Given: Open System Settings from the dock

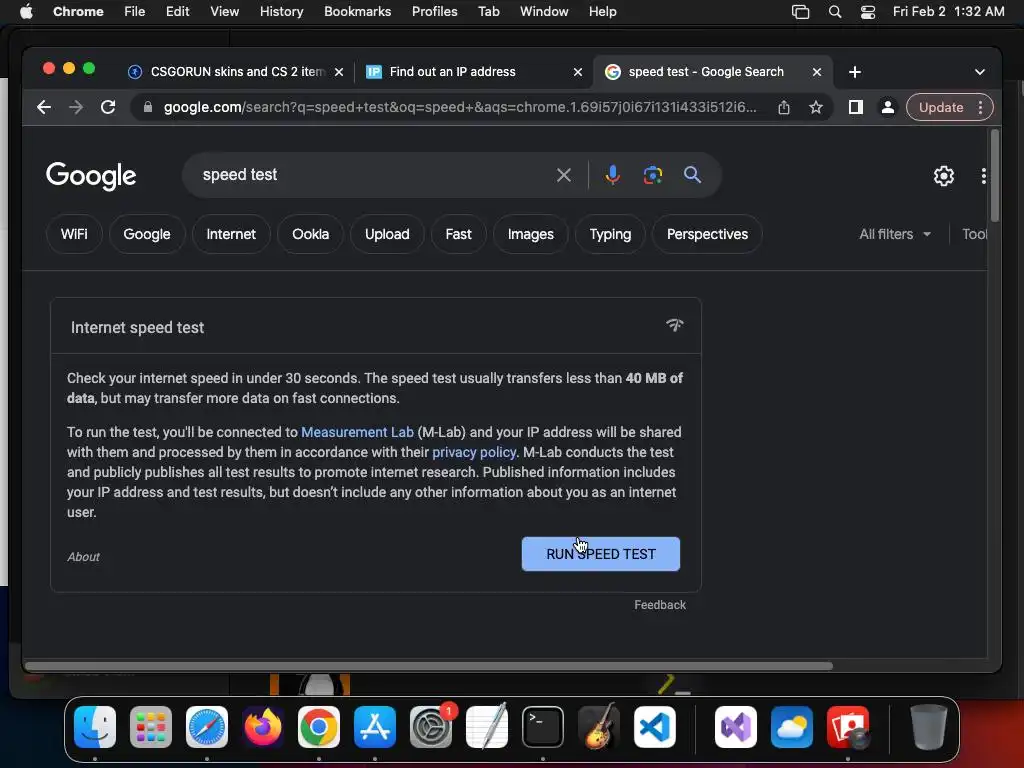Looking at the screenshot, I should click(431, 727).
